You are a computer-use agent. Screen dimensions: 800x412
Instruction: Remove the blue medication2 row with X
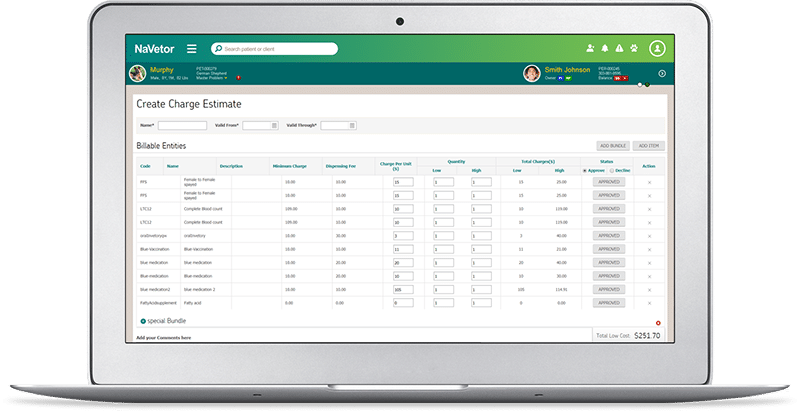[x=649, y=290]
